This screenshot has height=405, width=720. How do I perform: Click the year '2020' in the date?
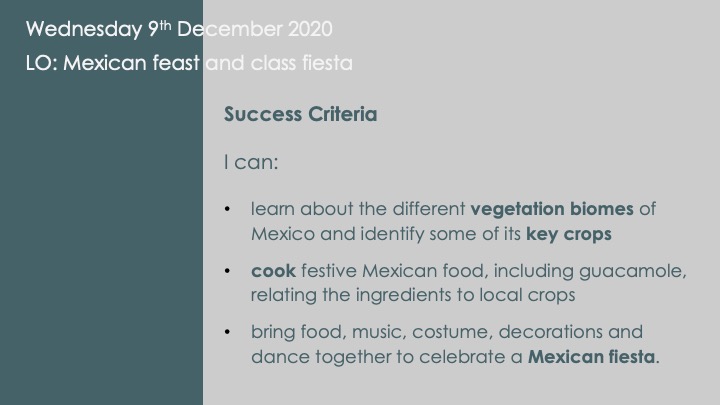click(310, 29)
